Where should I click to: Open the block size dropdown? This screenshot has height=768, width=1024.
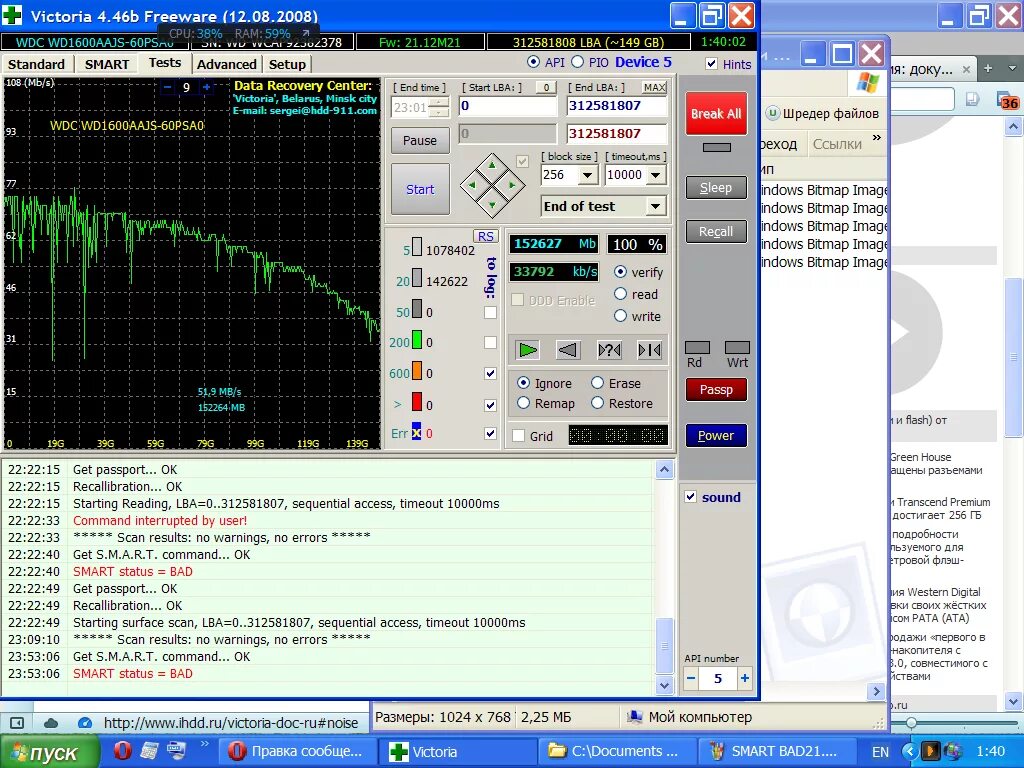pyautogui.click(x=587, y=175)
